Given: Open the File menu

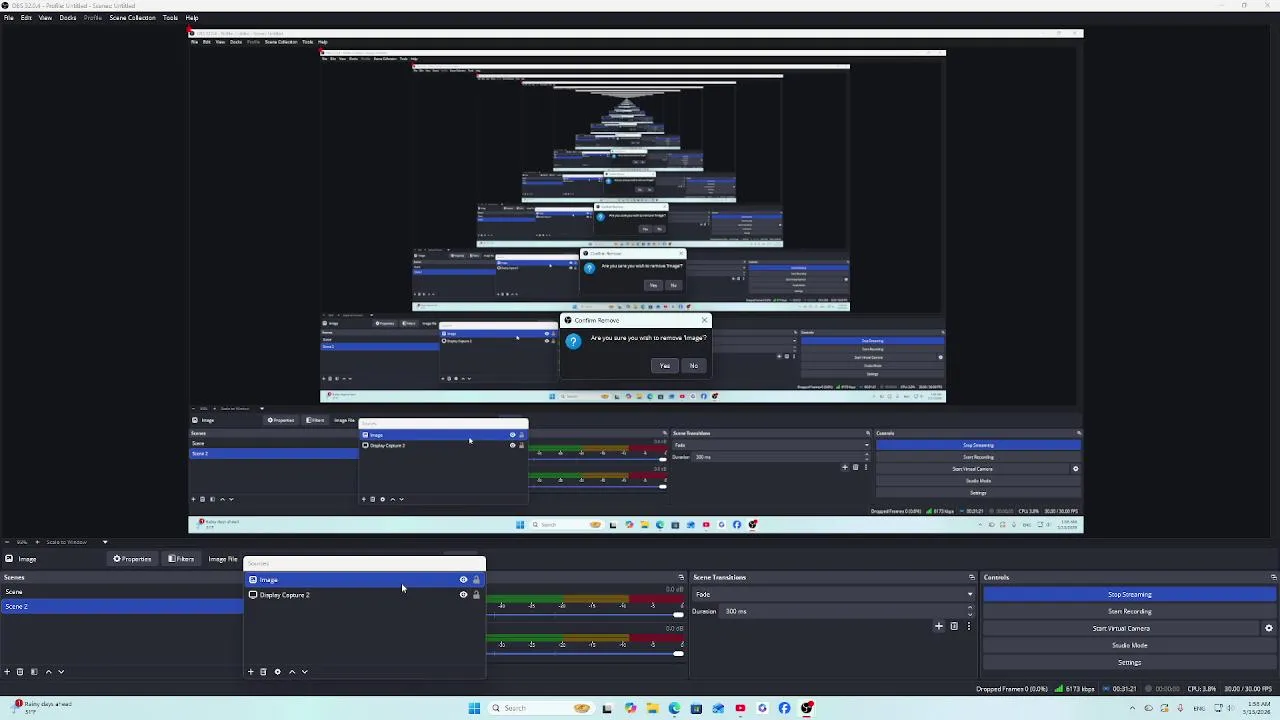Looking at the screenshot, I should point(8,18).
